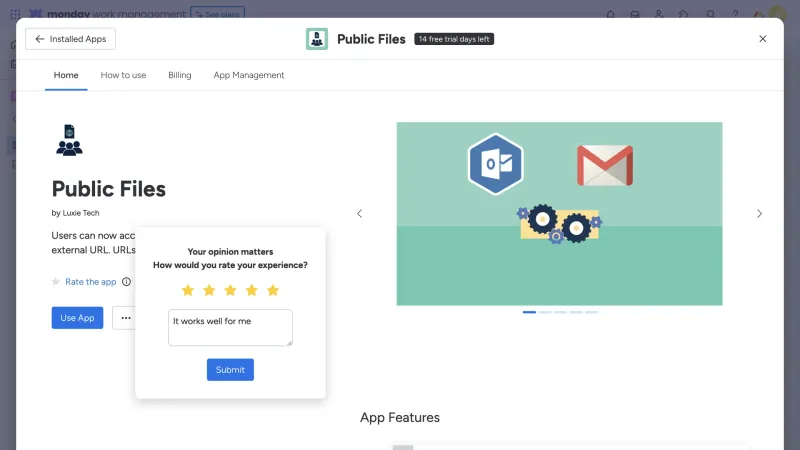The image size is (800, 450).
Task: Click the invite members icon
Action: [659, 14]
